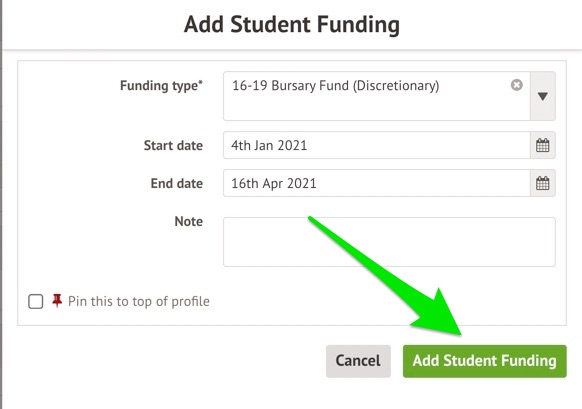Confirm with the green Add Student Funding button
Viewport: 582px width, 409px height.
(x=485, y=361)
